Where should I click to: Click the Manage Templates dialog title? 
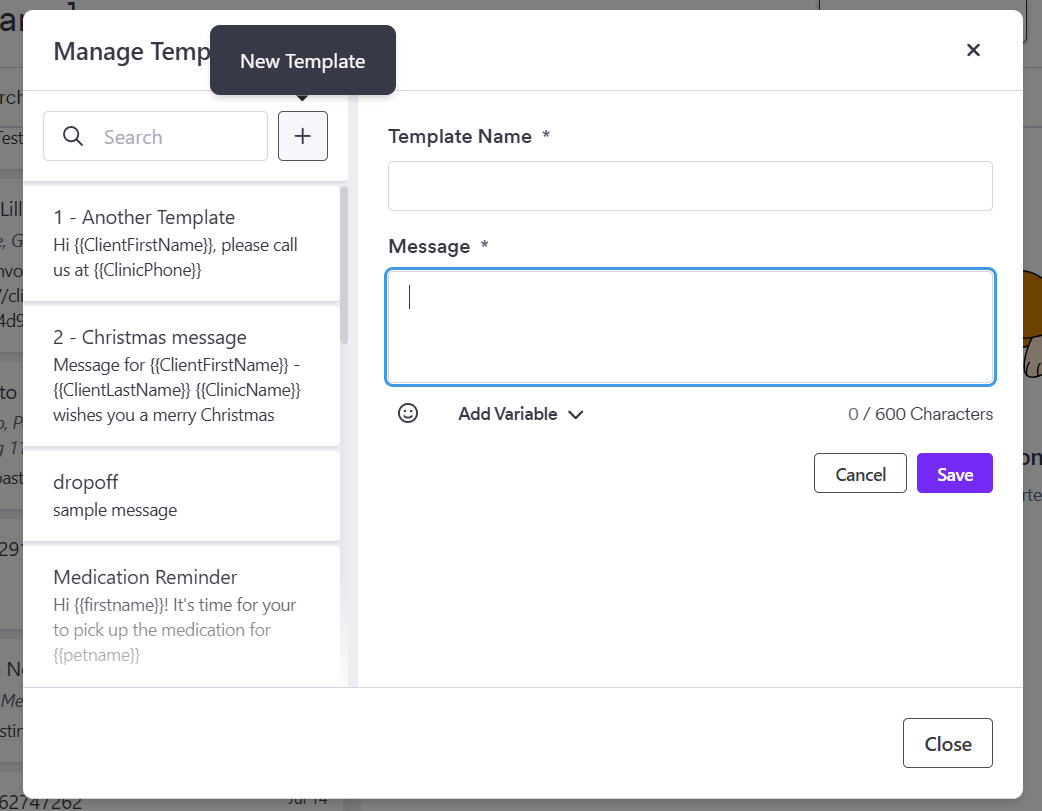point(132,52)
